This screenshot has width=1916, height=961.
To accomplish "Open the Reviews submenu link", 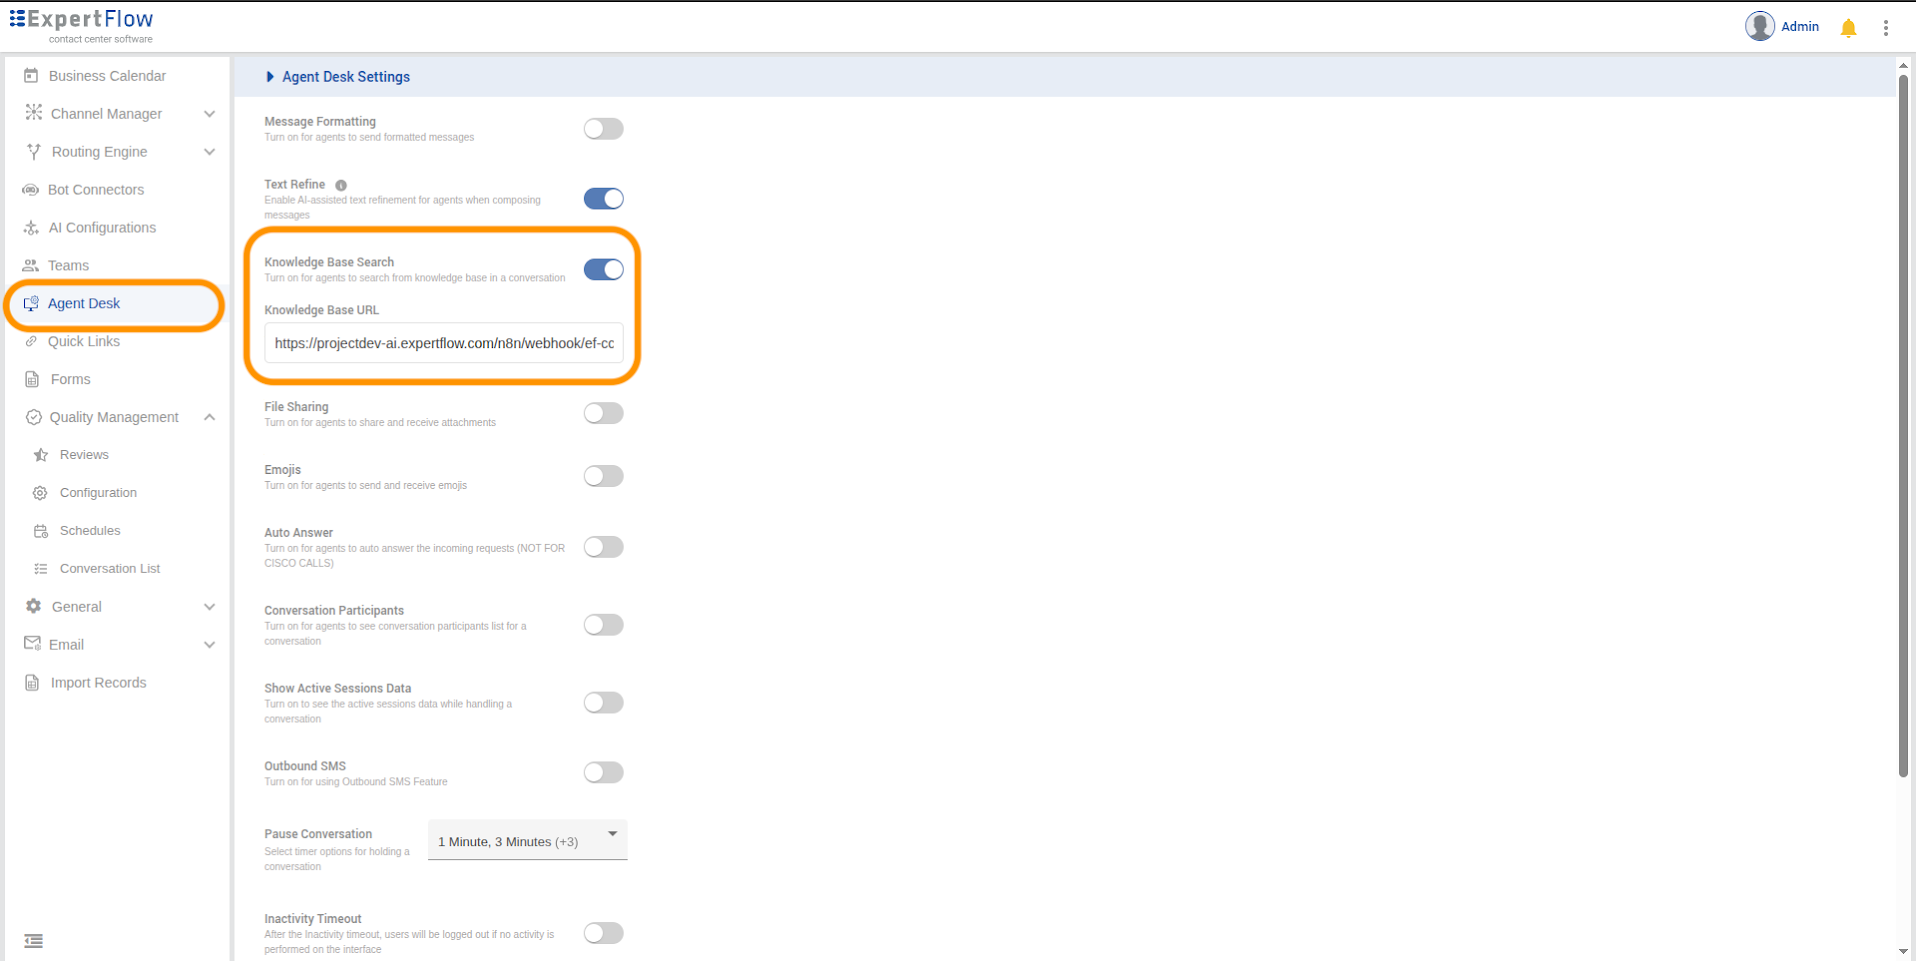I will [x=84, y=455].
